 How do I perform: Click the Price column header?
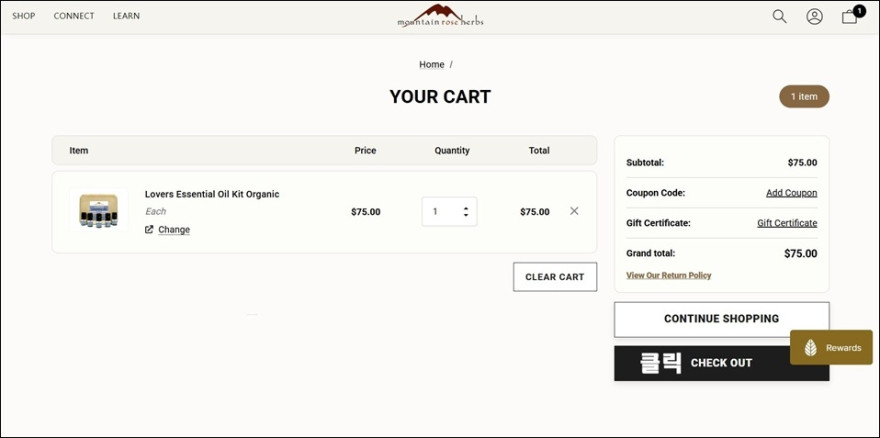point(365,150)
